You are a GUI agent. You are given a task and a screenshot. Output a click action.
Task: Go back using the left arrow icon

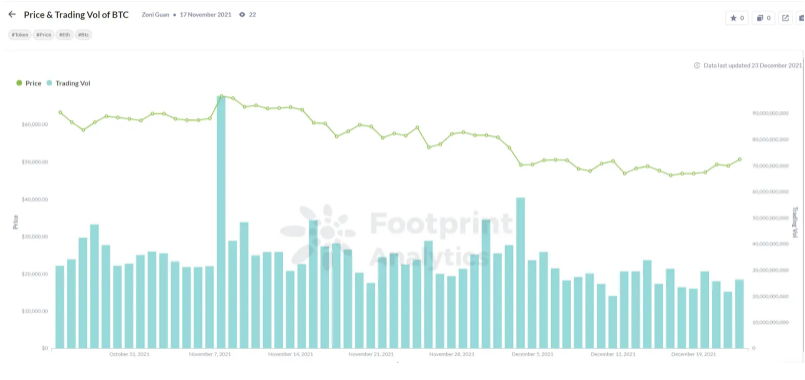coord(12,14)
